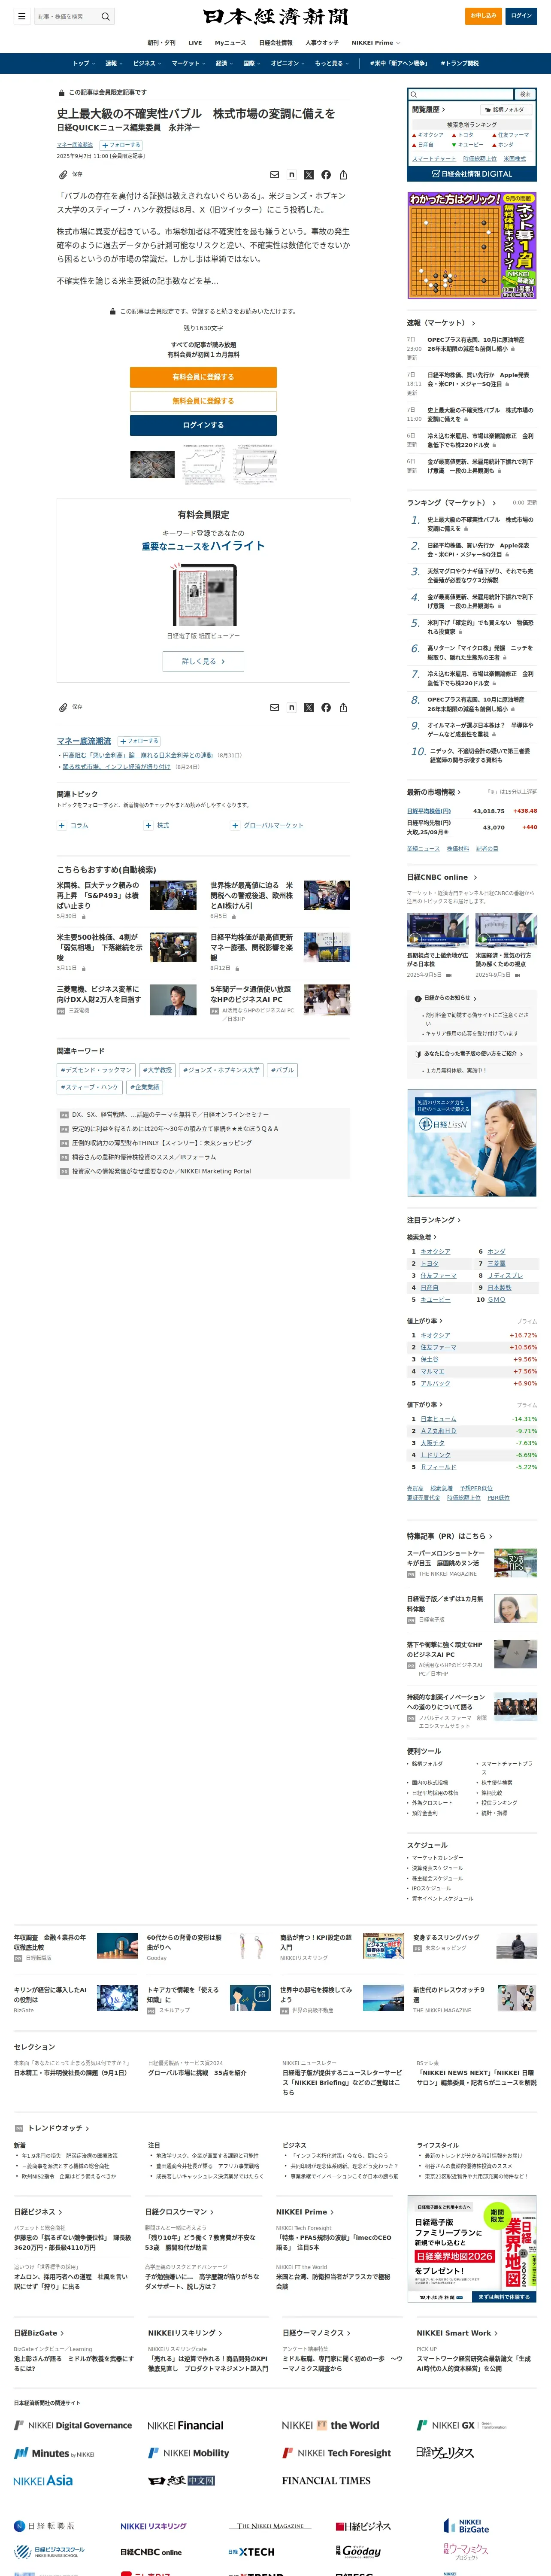Open the hamburger menu in the header
This screenshot has height=2576, width=551.
pyautogui.click(x=21, y=16)
